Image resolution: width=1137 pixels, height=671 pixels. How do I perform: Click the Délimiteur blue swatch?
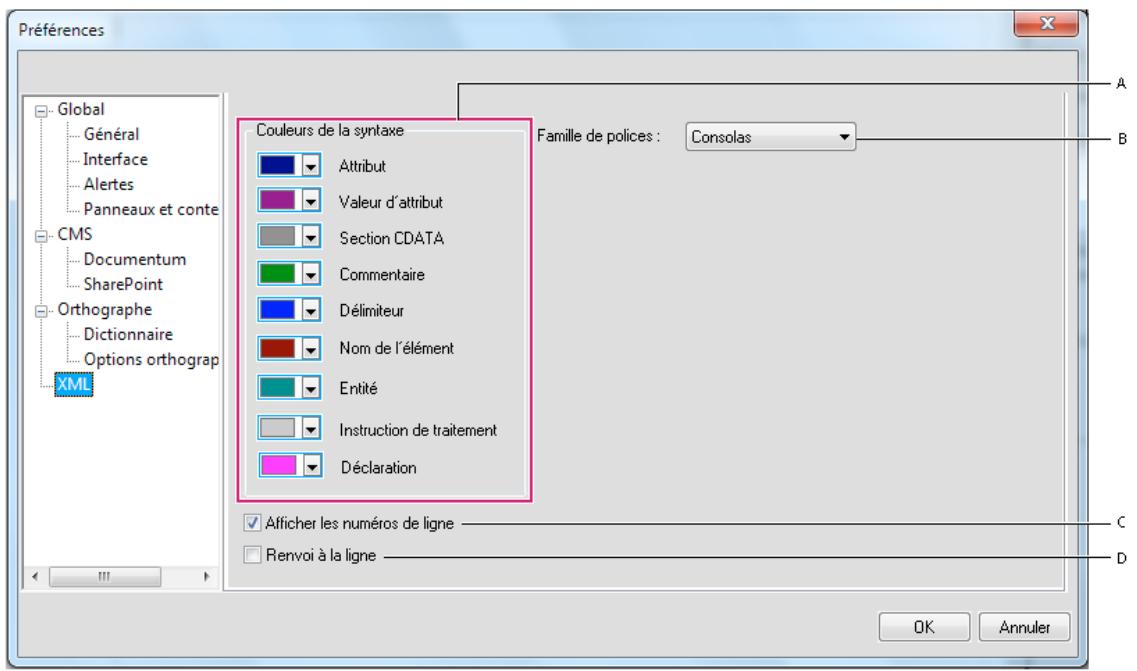pyautogui.click(x=278, y=310)
